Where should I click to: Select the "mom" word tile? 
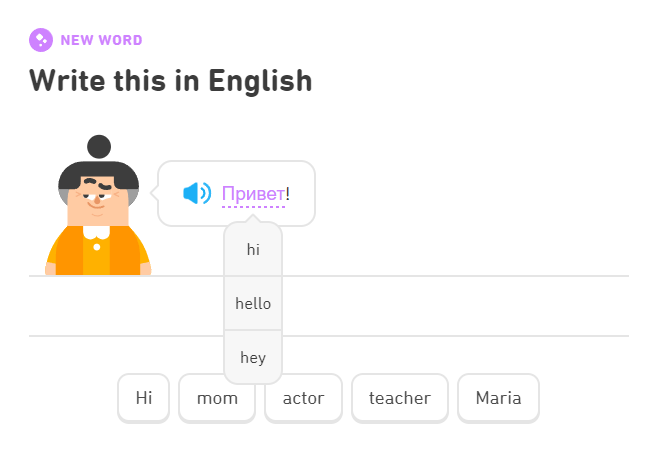tap(217, 398)
